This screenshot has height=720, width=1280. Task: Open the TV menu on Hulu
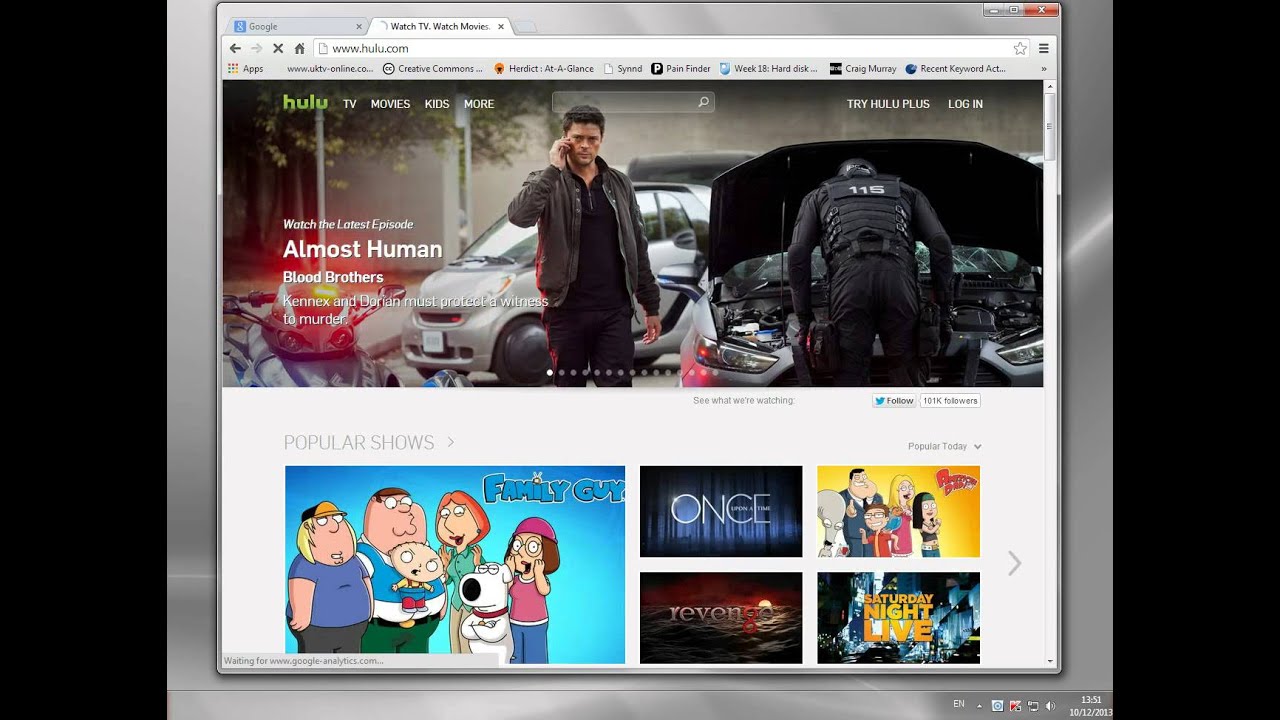coord(349,104)
